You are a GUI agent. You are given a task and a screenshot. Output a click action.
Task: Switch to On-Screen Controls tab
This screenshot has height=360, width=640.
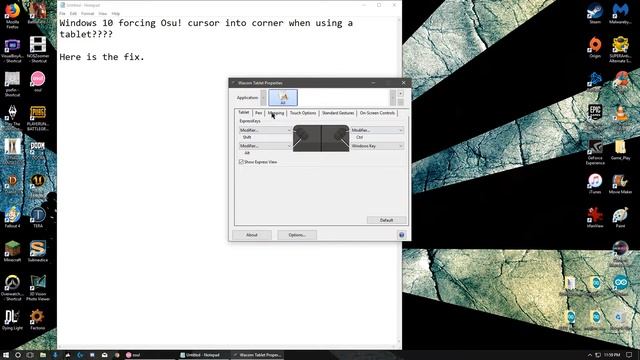click(377, 113)
